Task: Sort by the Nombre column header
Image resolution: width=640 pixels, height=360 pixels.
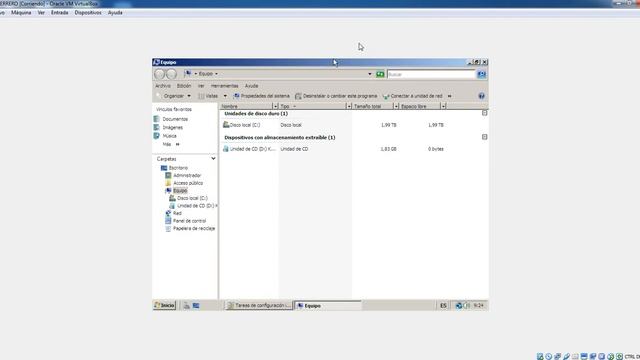Action: (246, 106)
